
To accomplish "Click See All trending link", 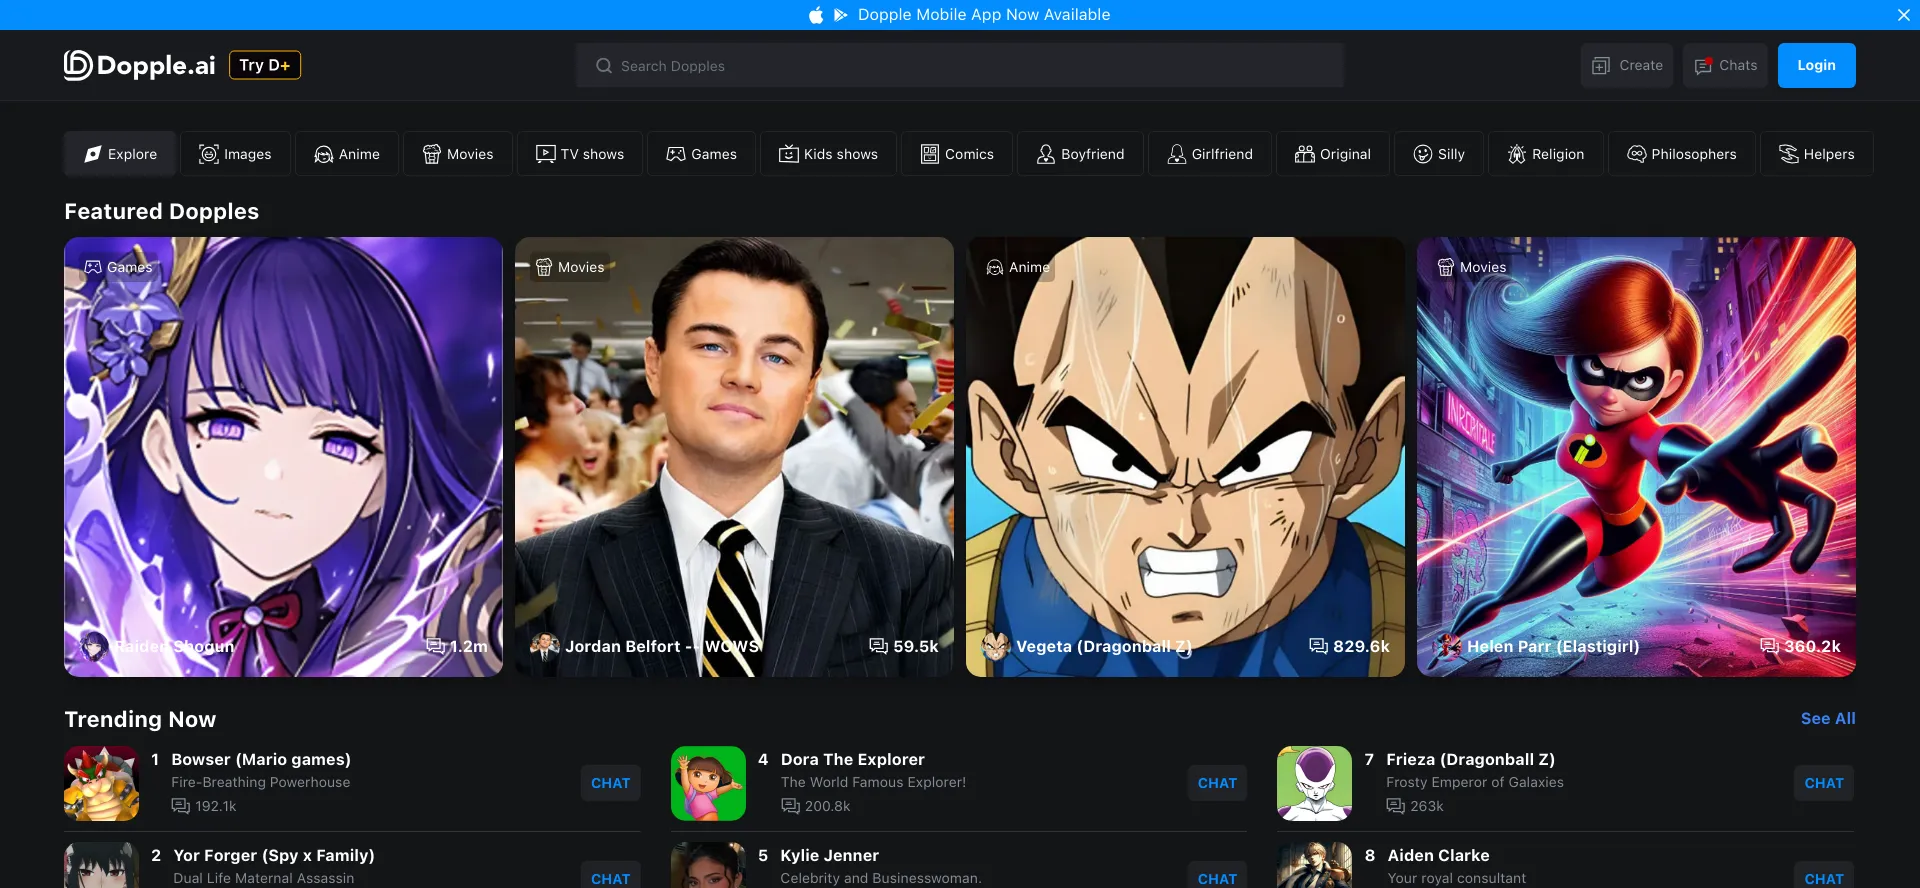I will coord(1827,719).
